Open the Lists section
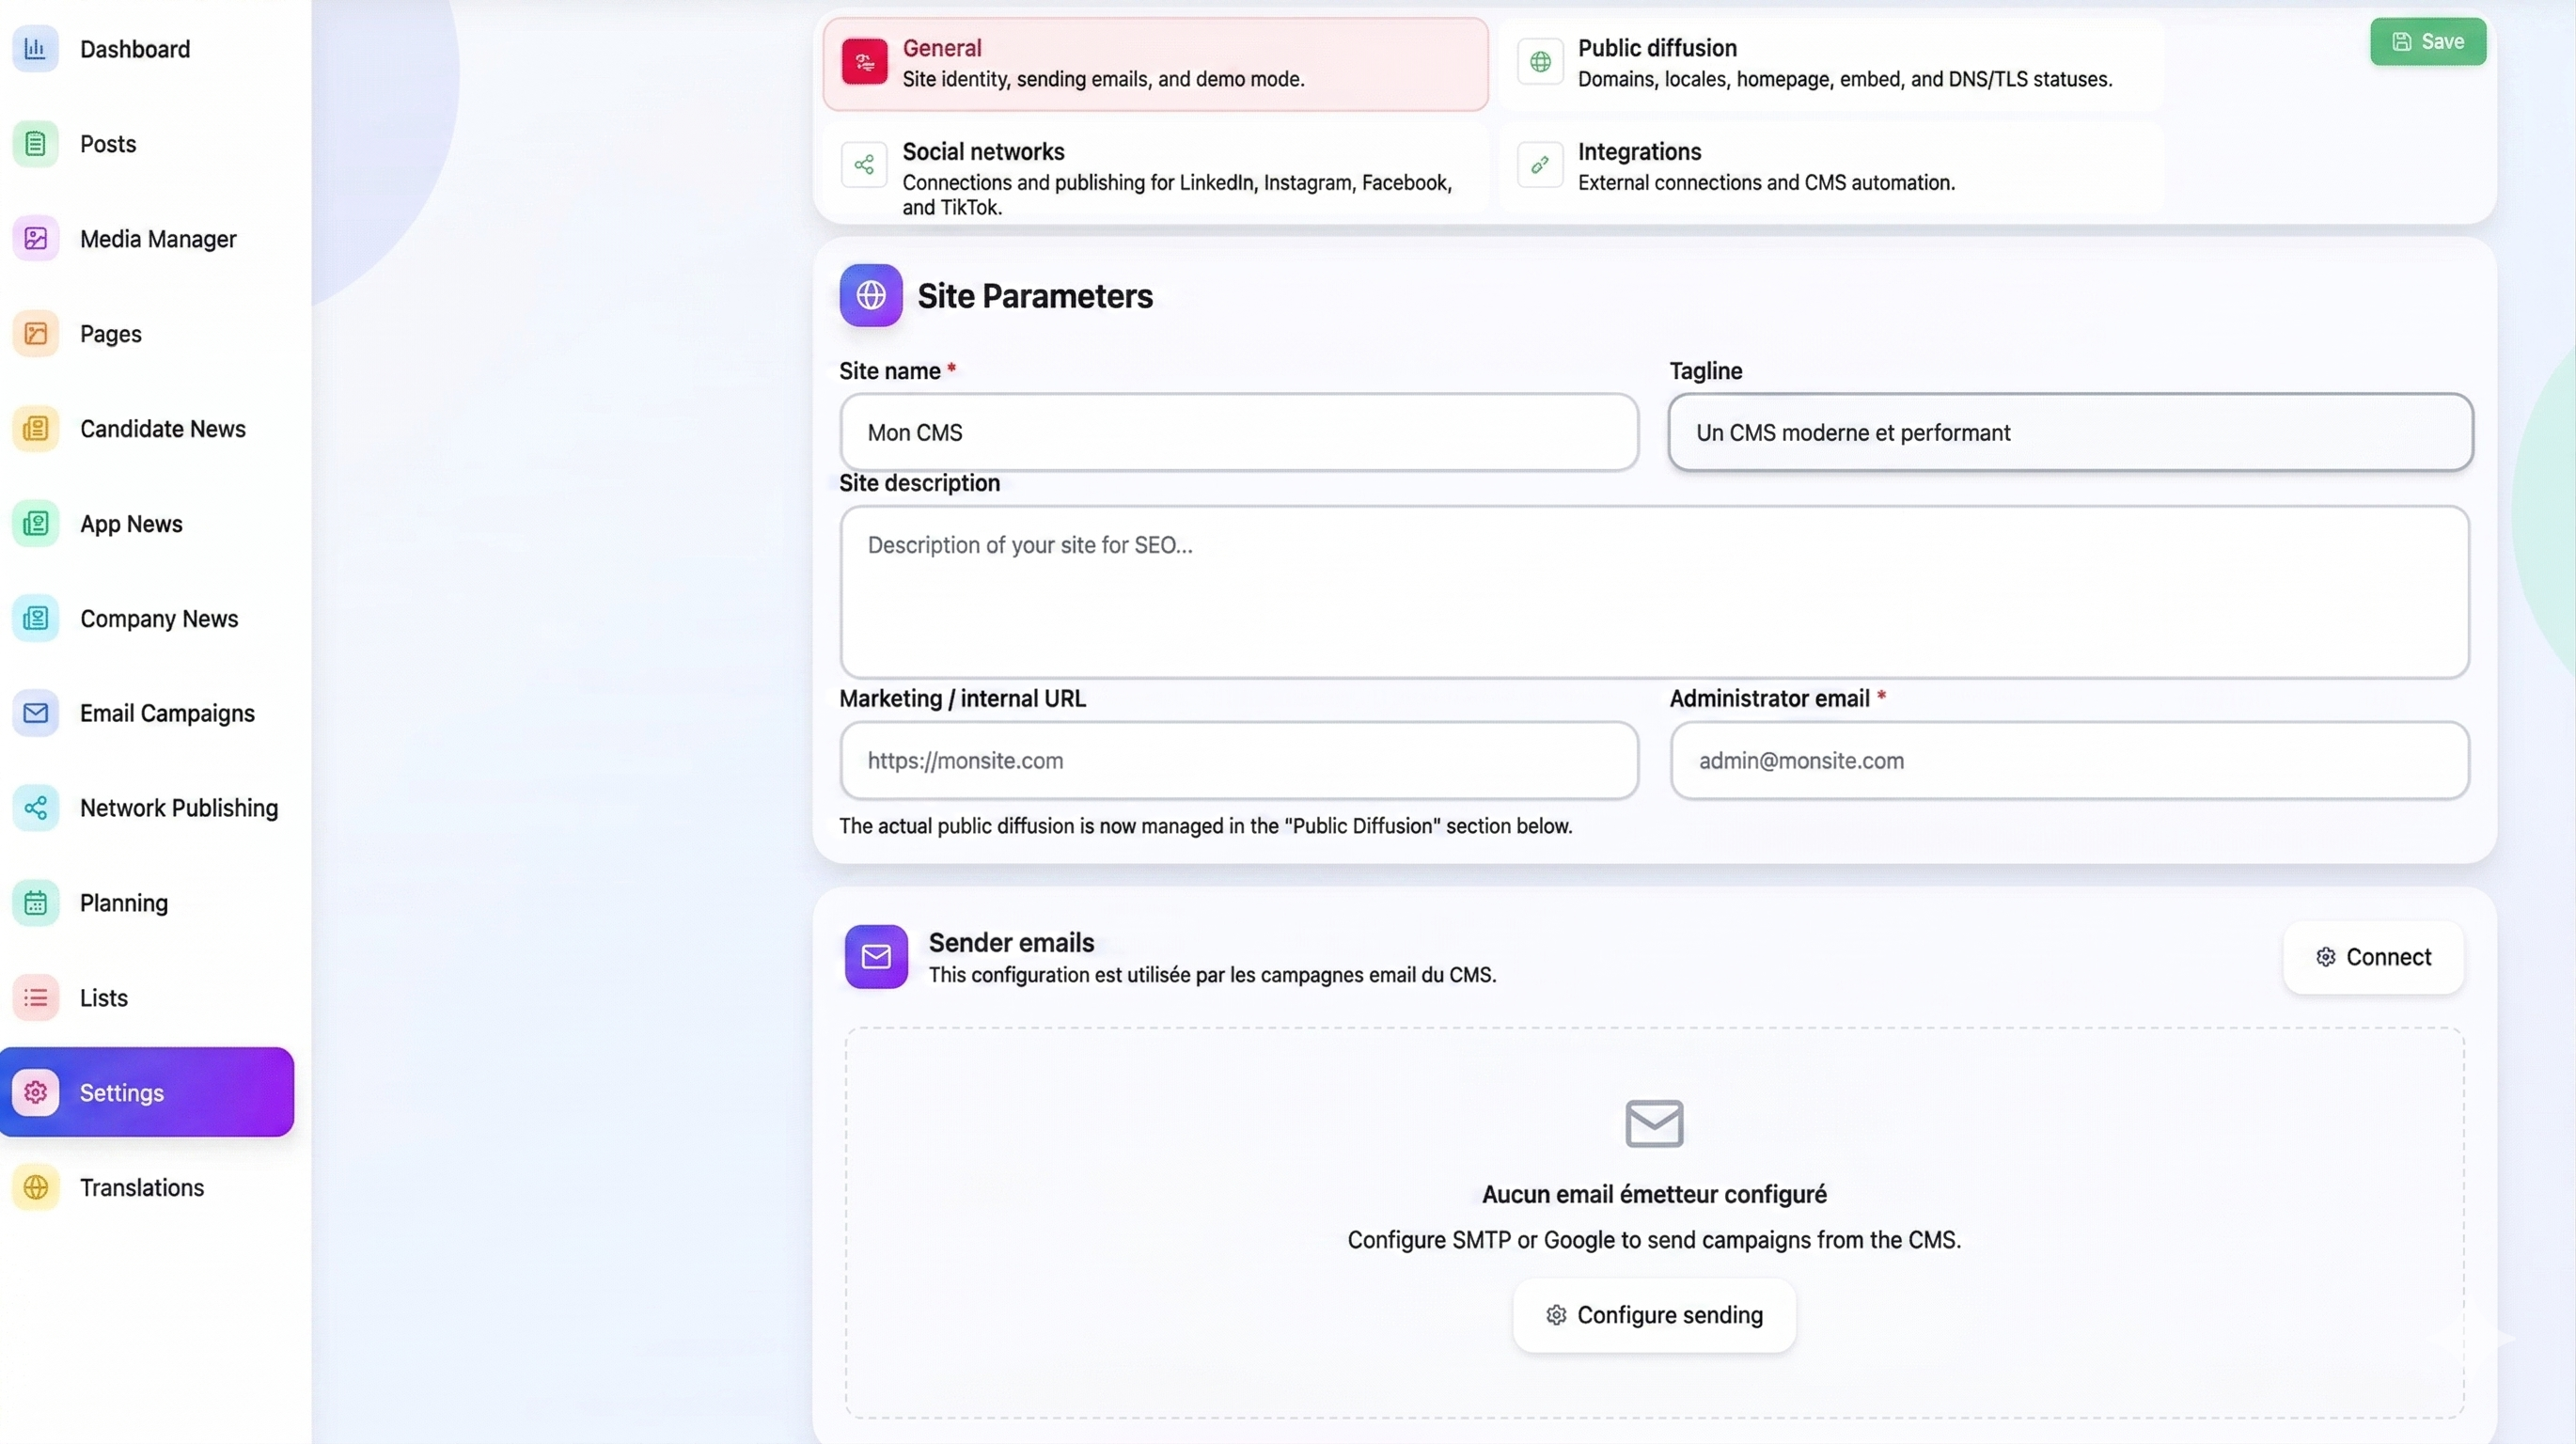 click(104, 997)
